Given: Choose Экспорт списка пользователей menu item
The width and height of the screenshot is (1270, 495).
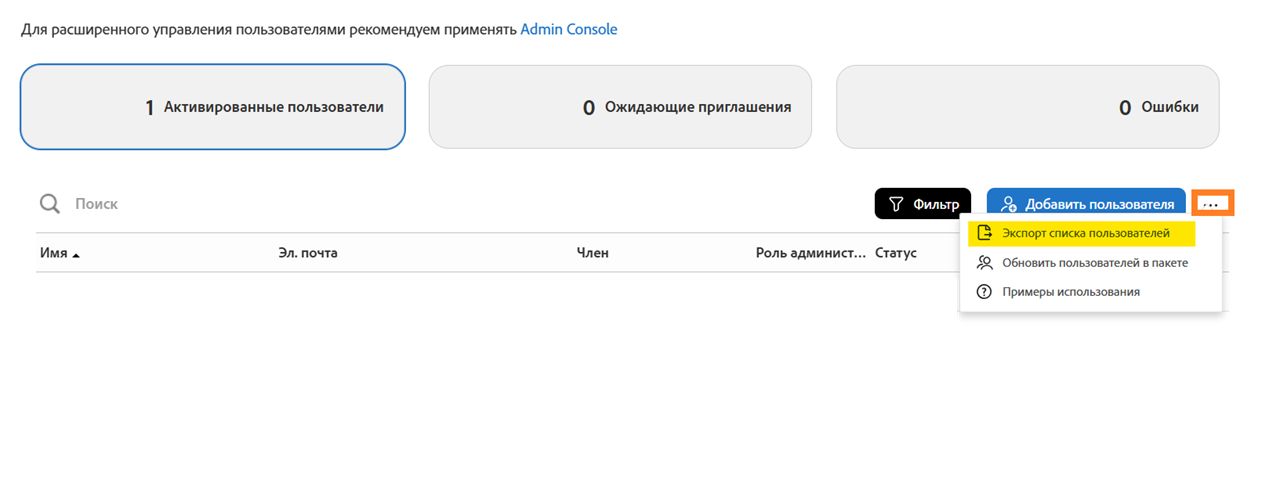Looking at the screenshot, I should [1082, 233].
